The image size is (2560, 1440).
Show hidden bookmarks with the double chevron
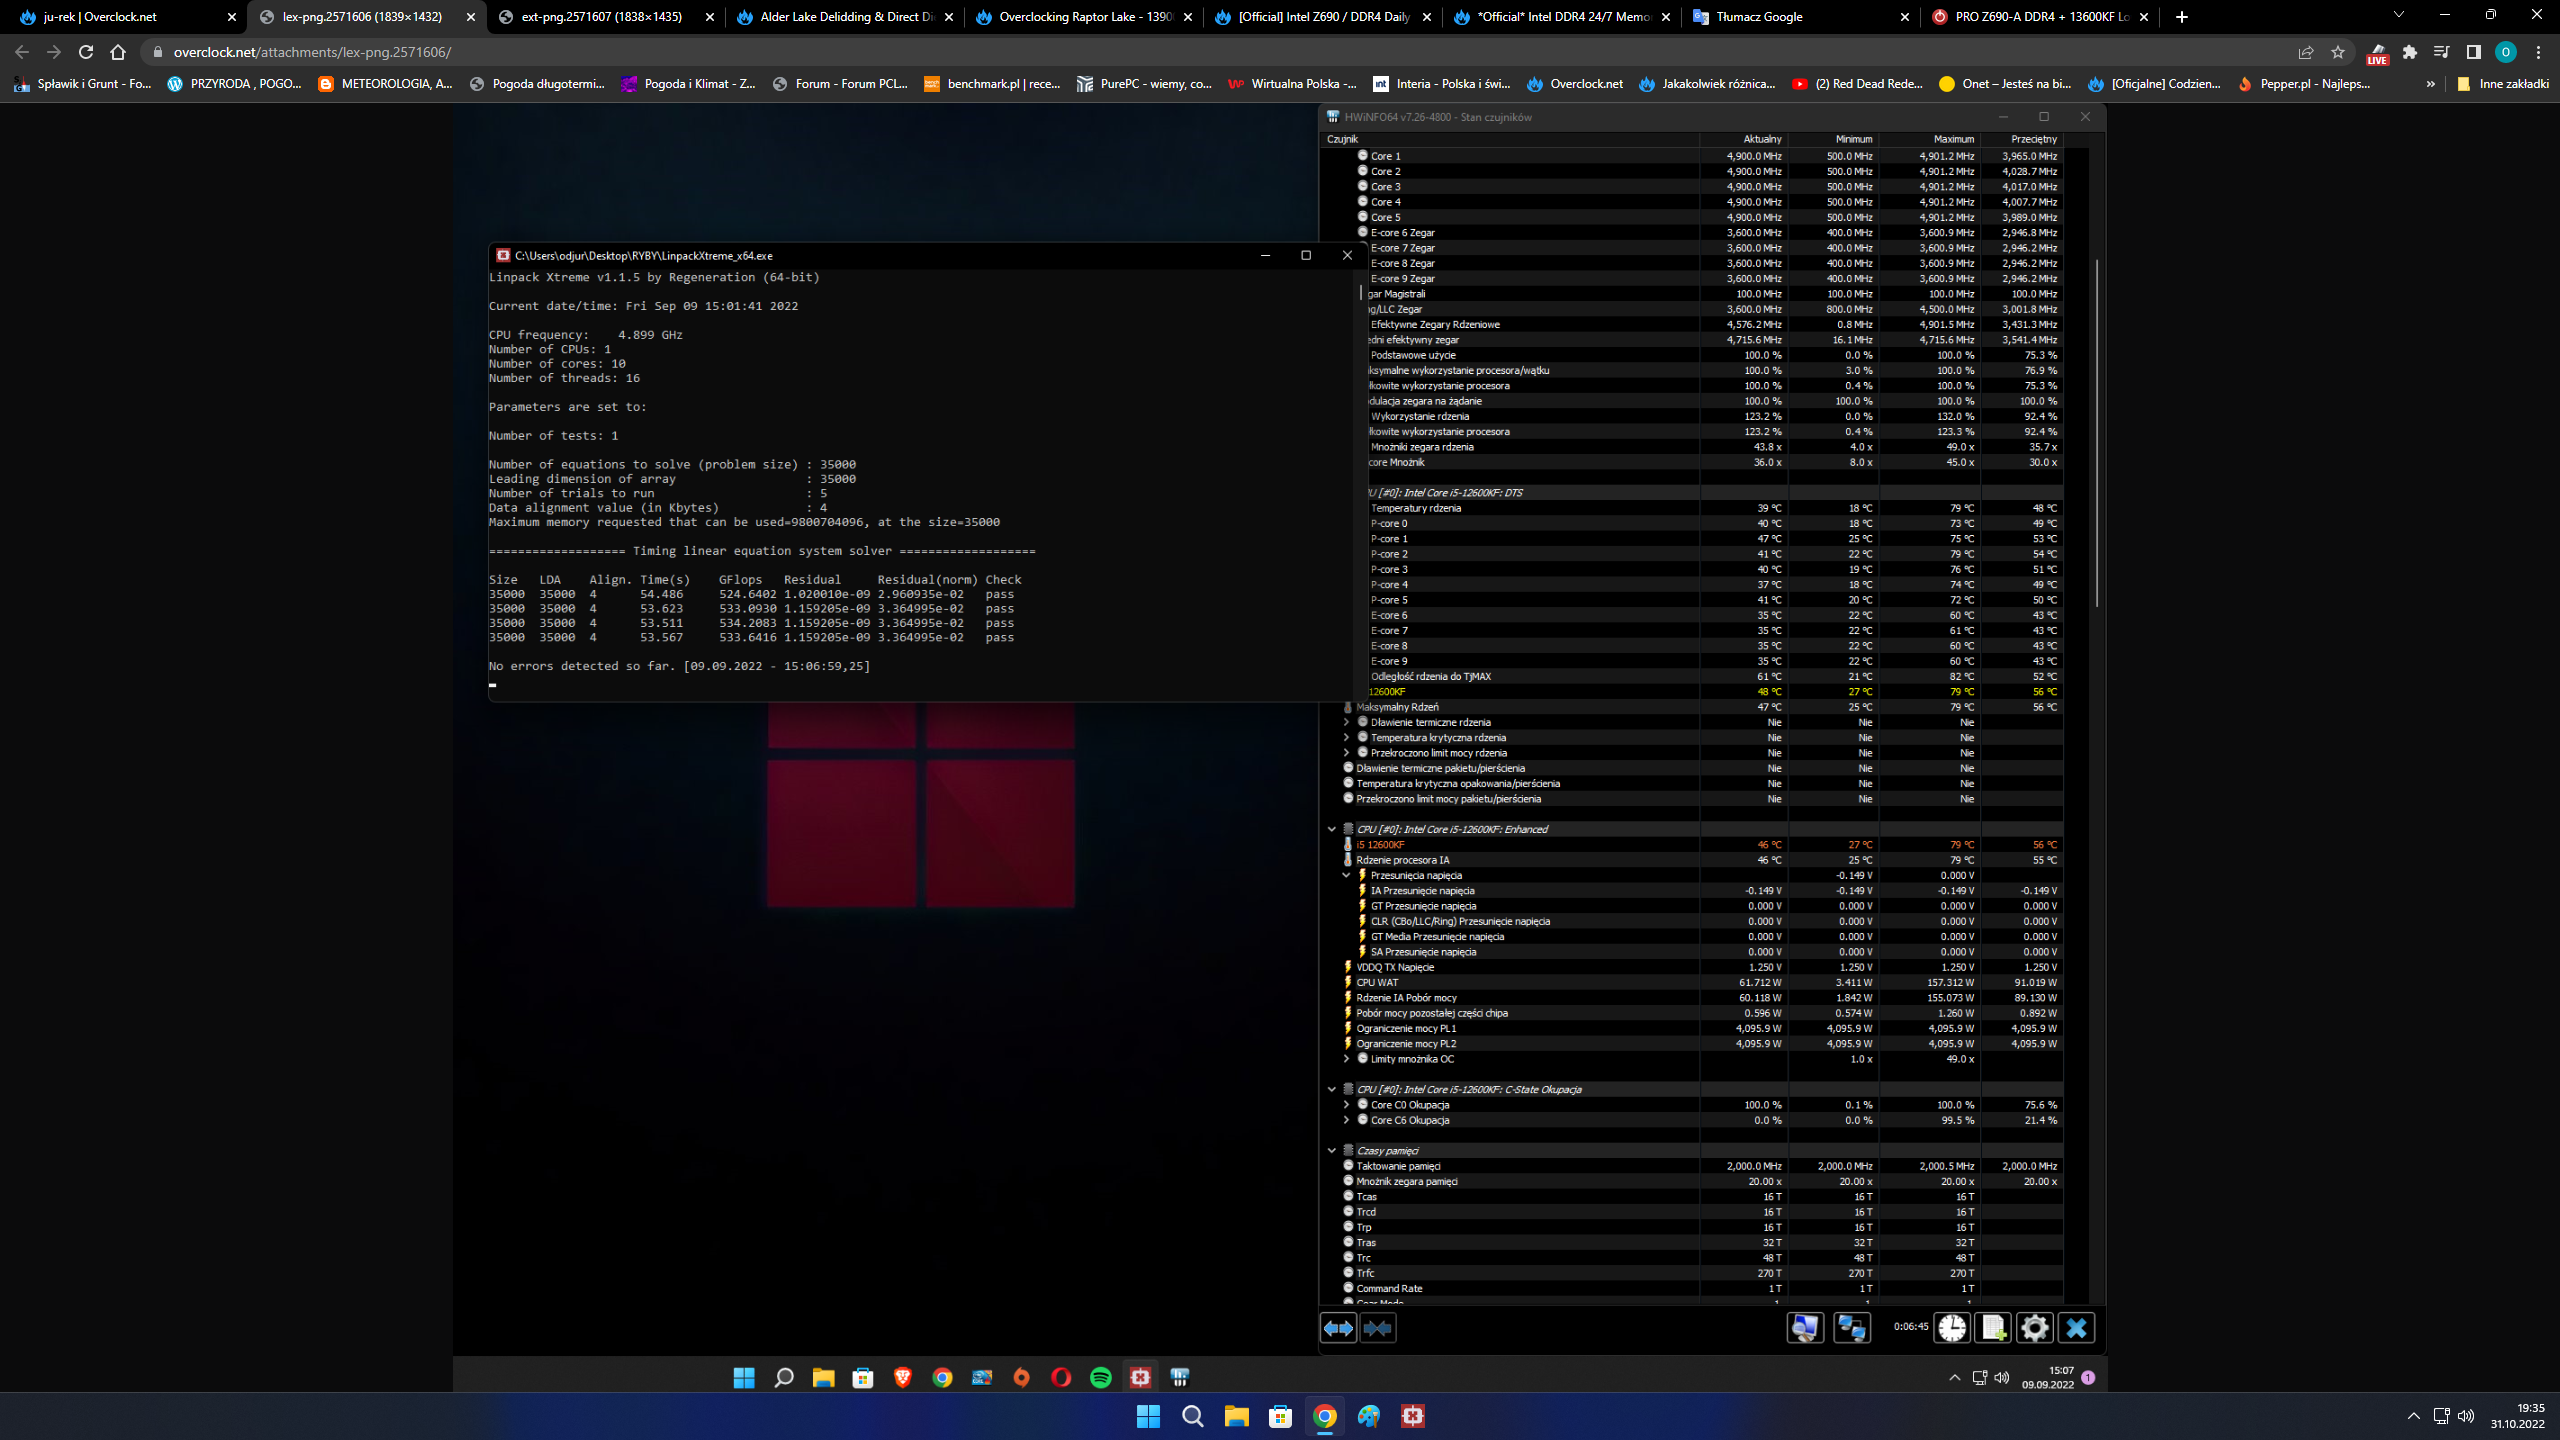point(2430,84)
